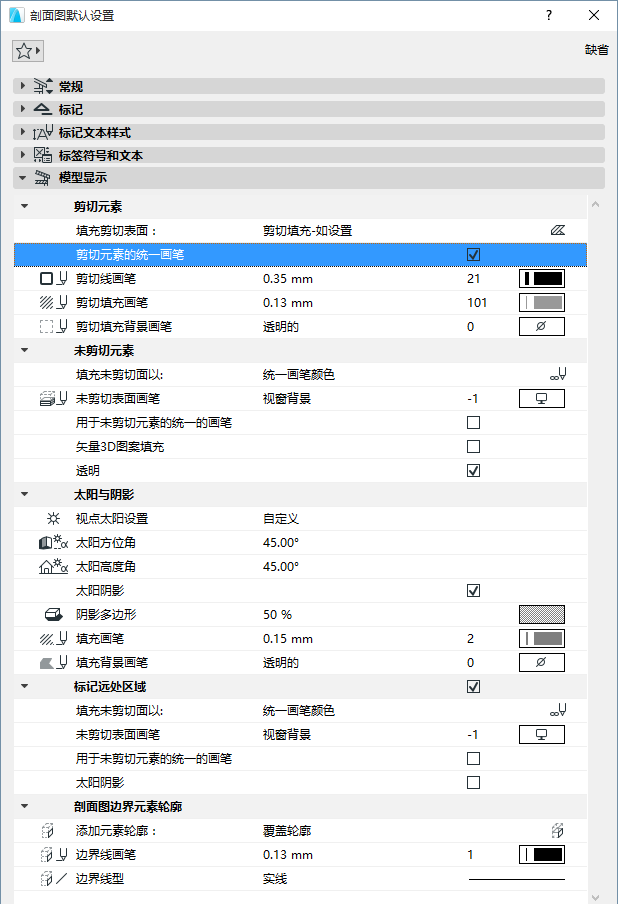Select 自定义 value for 视点太阳设置
The width and height of the screenshot is (618, 904).
pyautogui.click(x=281, y=519)
